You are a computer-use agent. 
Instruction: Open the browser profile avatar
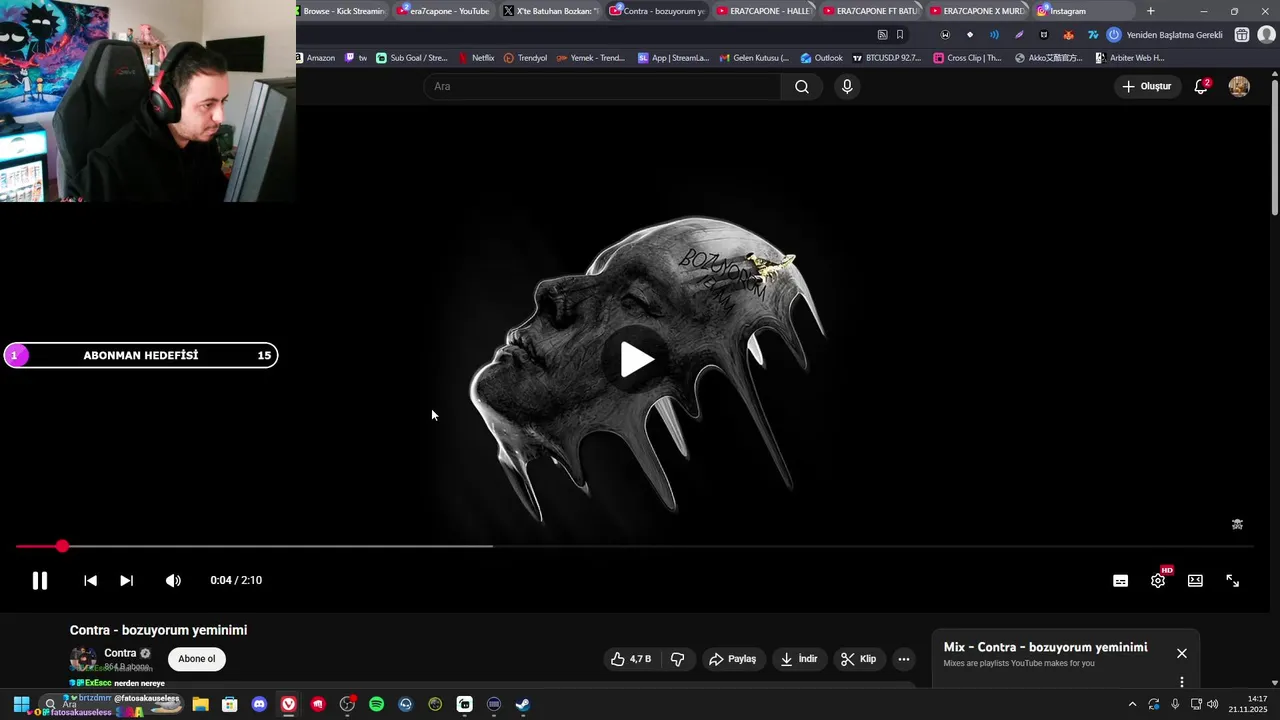click(1266, 34)
